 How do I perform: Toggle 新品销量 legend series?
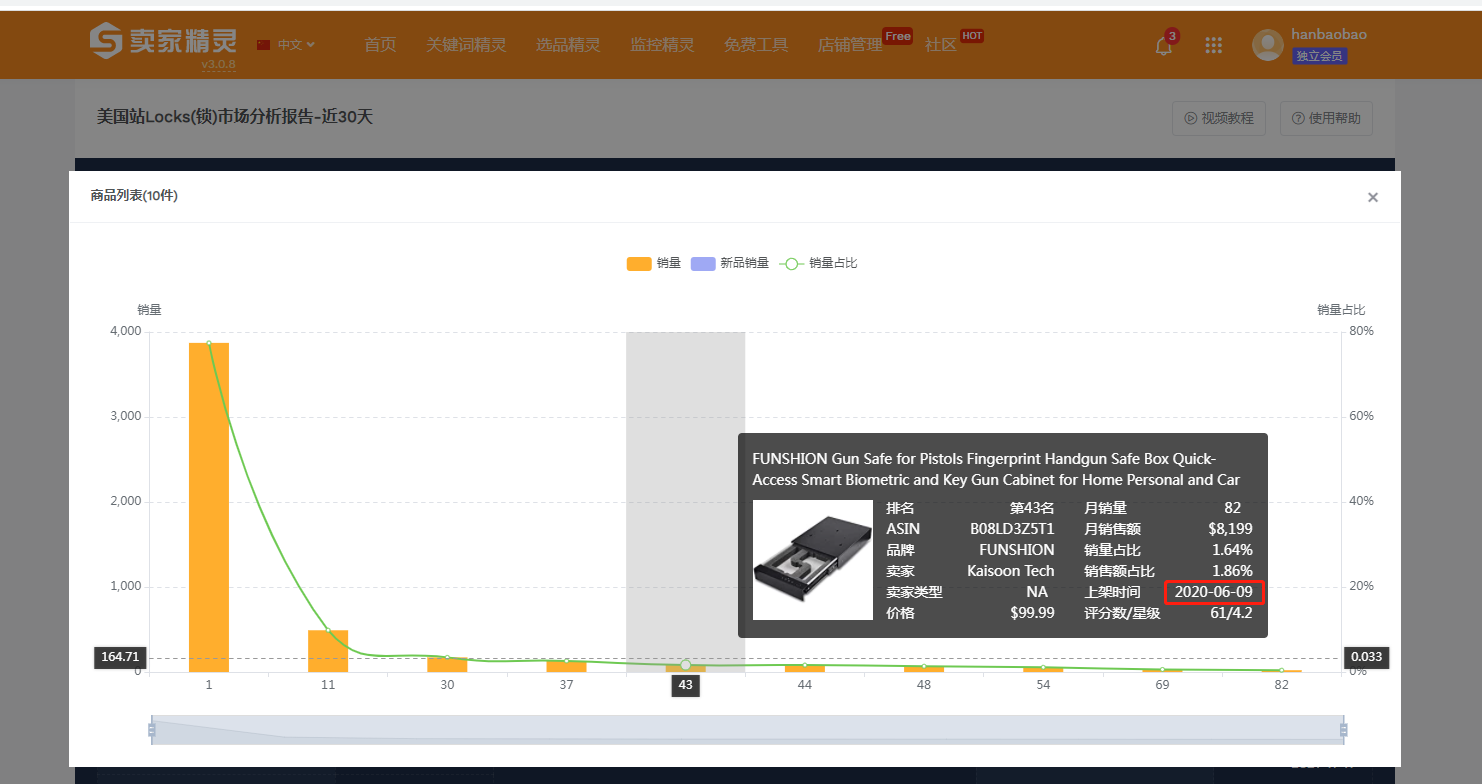tap(732, 263)
